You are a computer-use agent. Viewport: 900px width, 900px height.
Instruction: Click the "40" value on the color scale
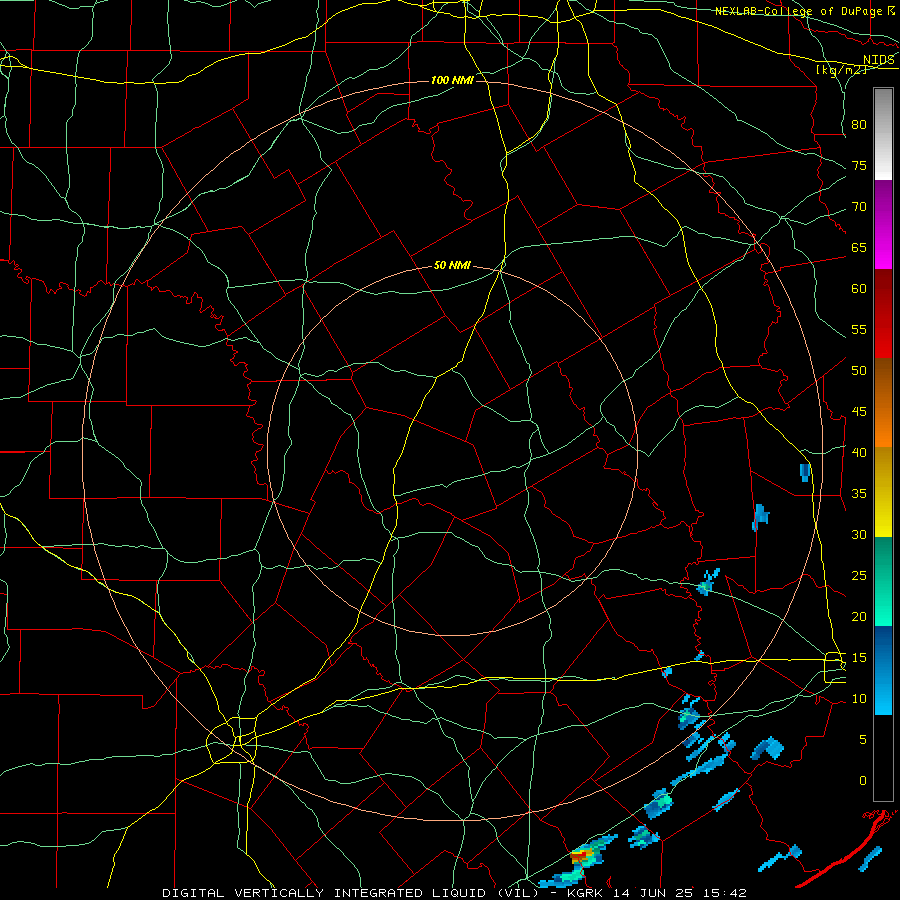pos(859,452)
